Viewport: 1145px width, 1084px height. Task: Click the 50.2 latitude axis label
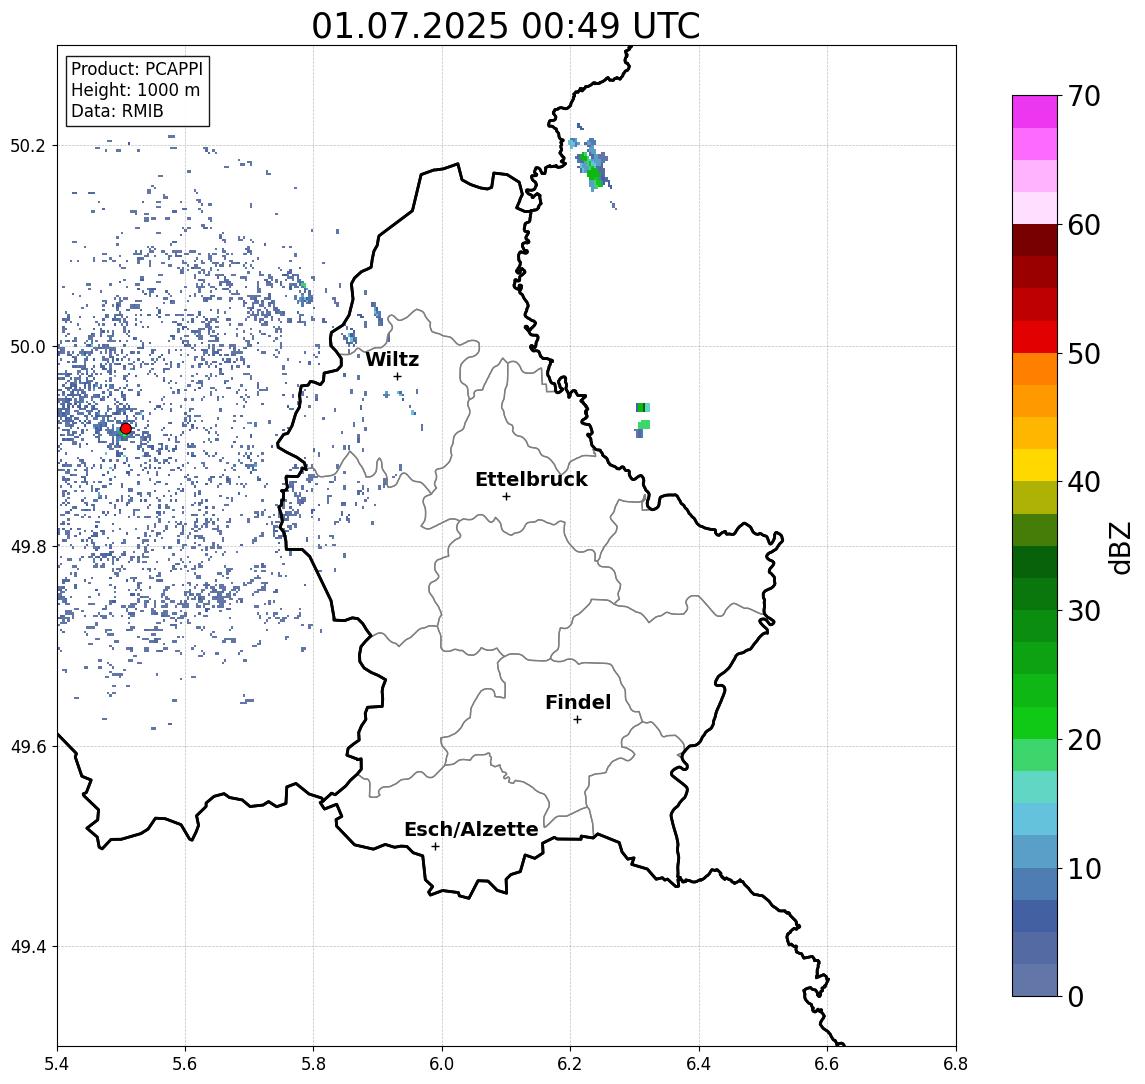tap(28, 145)
